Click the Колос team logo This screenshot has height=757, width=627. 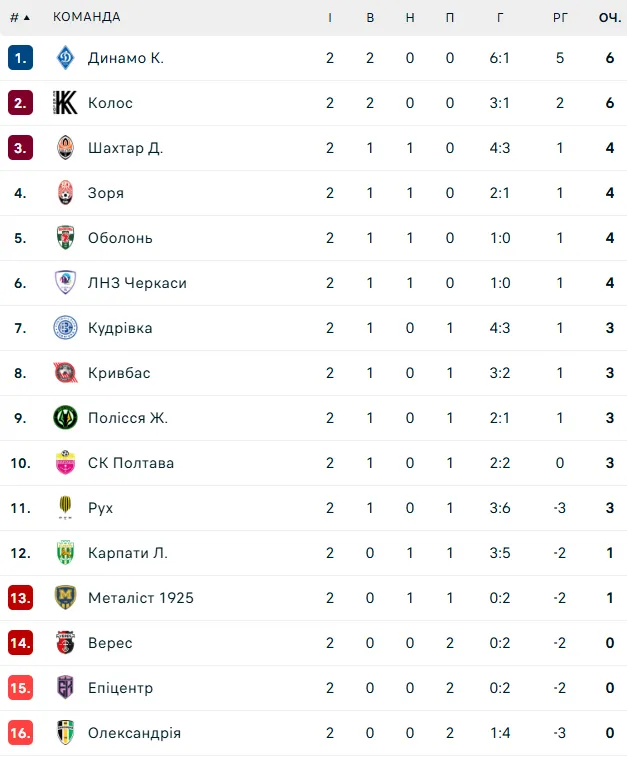click(65, 103)
